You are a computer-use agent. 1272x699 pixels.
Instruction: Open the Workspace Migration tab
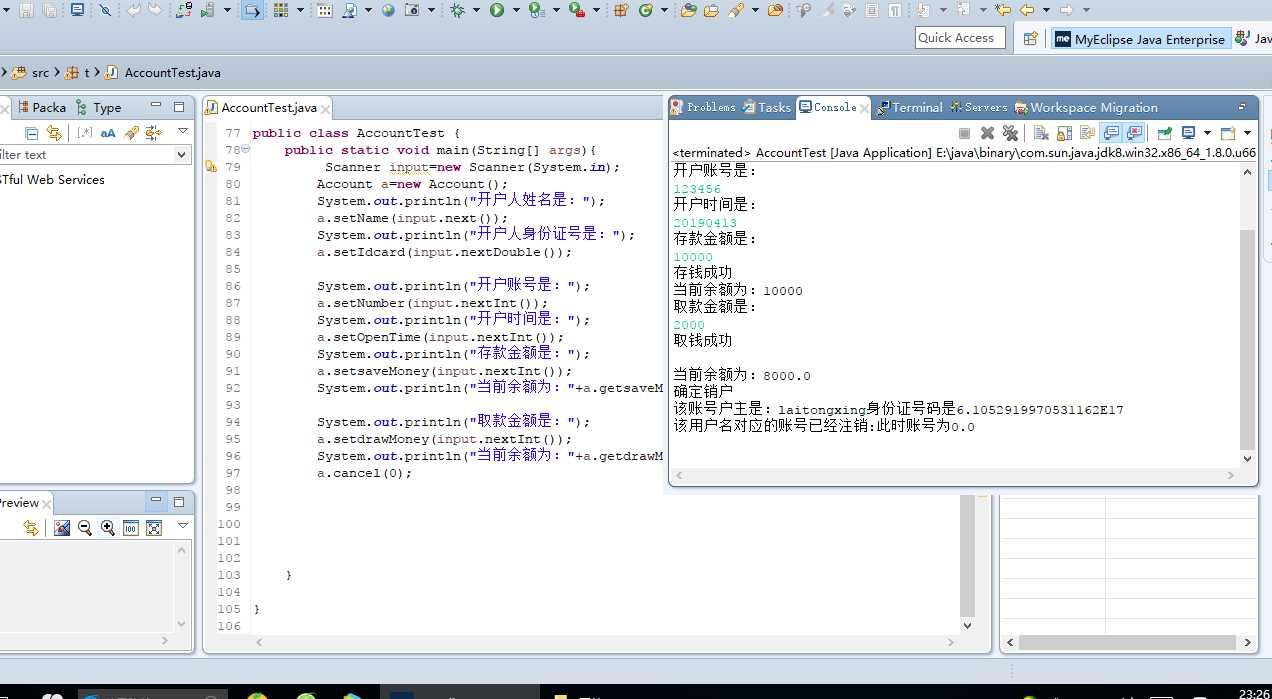tap(1086, 107)
